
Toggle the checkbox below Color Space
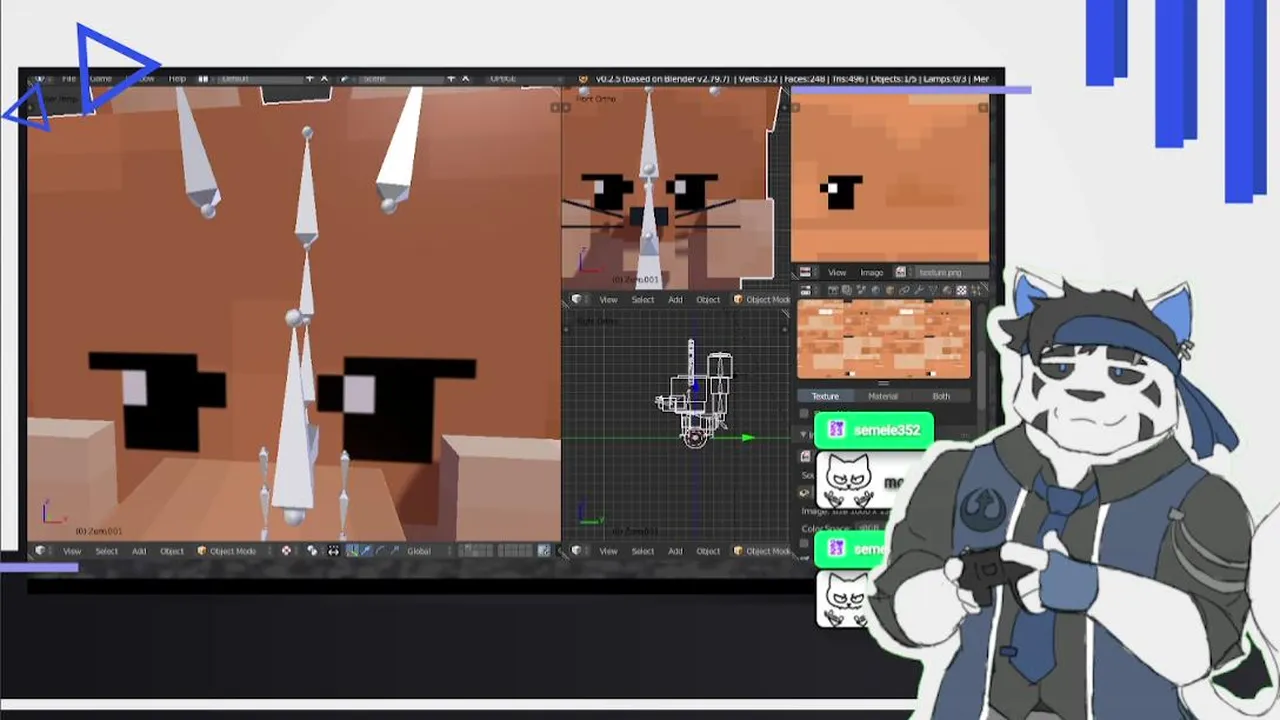pos(803,544)
